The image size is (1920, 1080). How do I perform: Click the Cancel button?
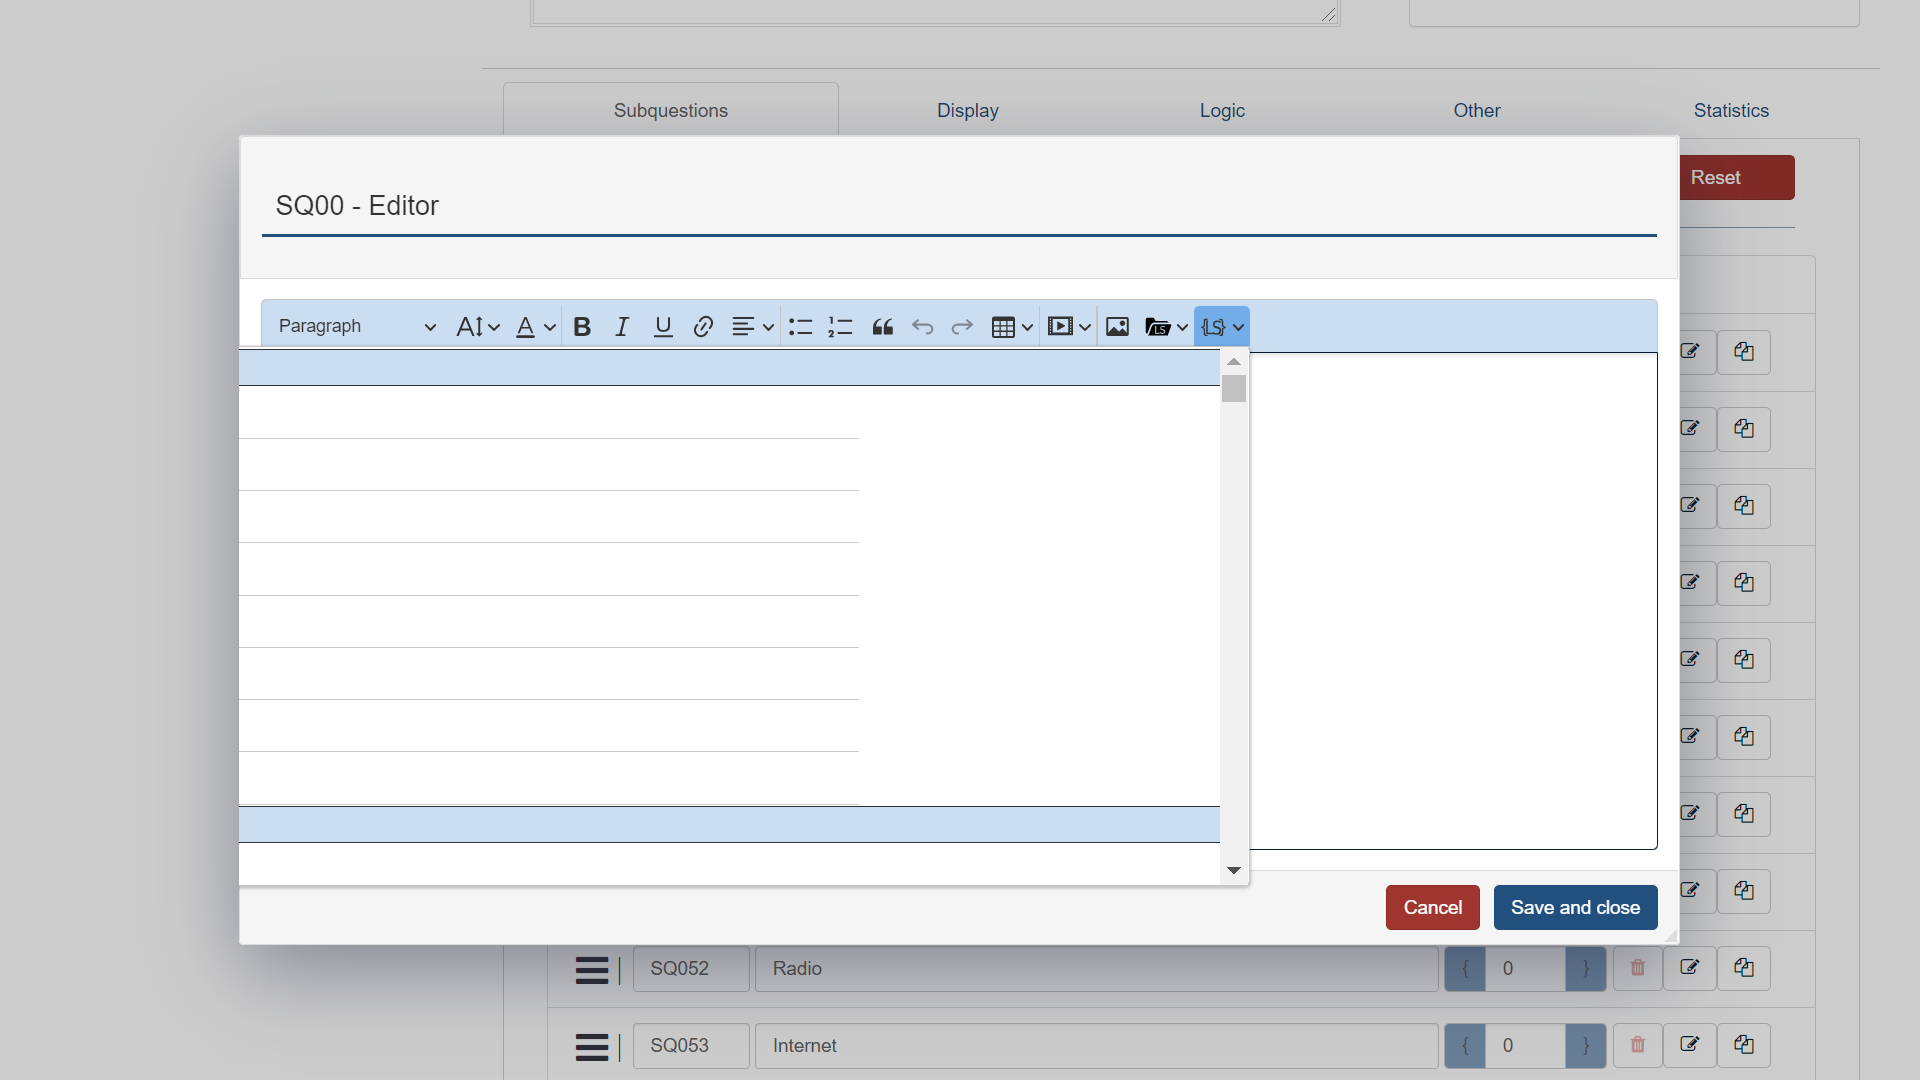click(1432, 907)
